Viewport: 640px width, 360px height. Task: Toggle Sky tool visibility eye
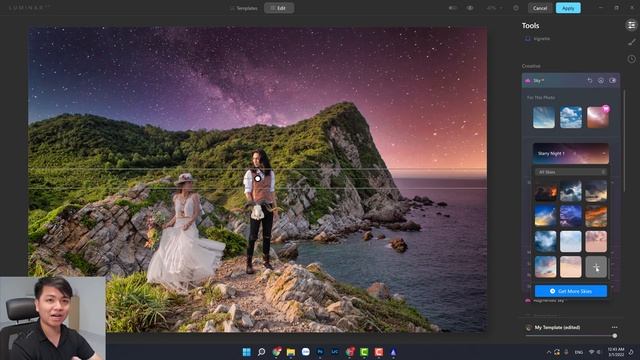click(x=613, y=80)
